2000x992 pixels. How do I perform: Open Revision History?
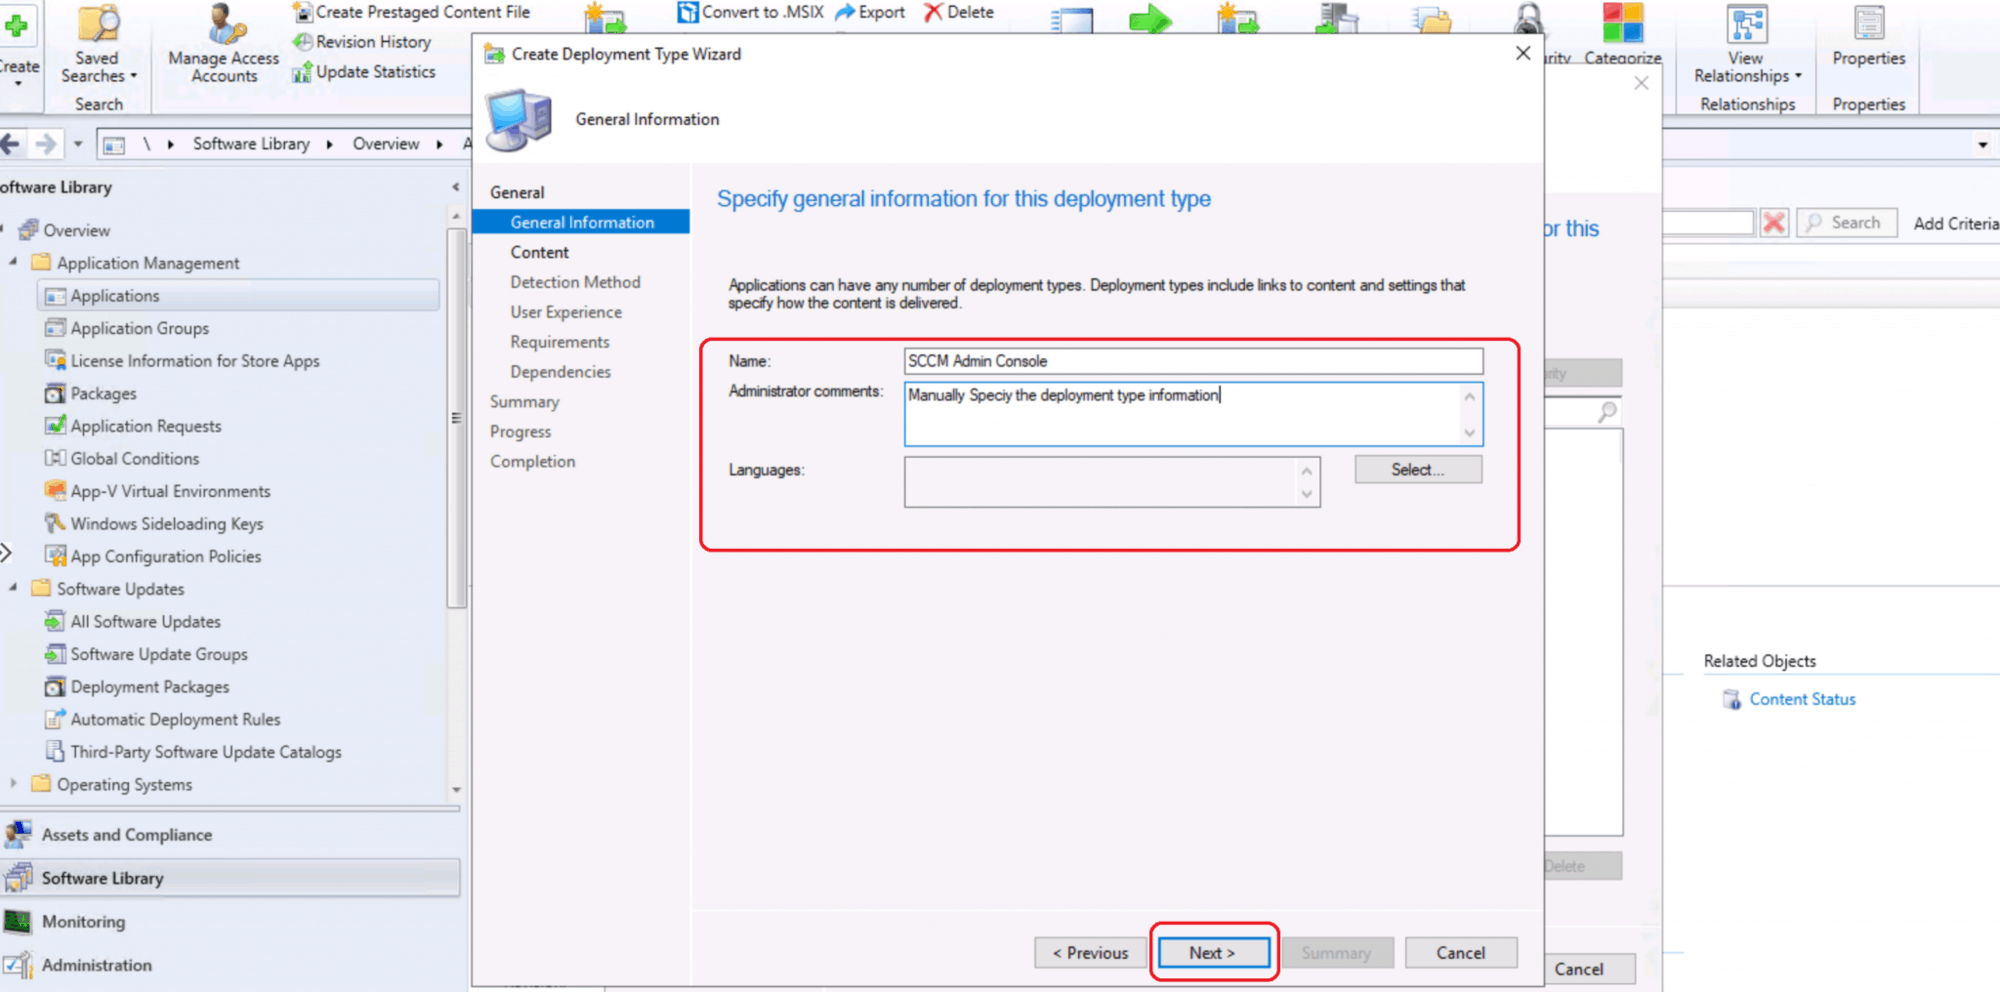[362, 42]
